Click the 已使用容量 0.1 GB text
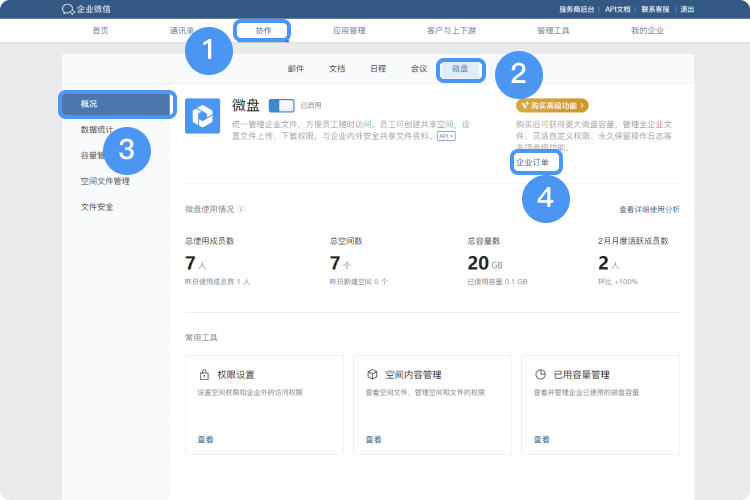Image resolution: width=750 pixels, height=500 pixels. click(x=497, y=282)
